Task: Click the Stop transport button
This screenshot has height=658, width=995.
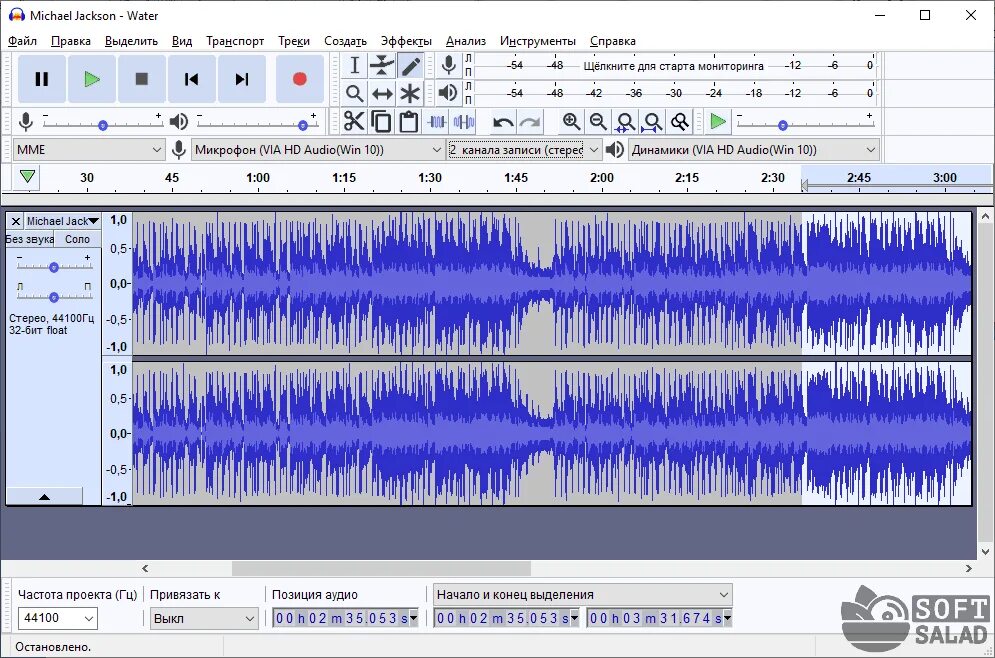Action: (142, 79)
